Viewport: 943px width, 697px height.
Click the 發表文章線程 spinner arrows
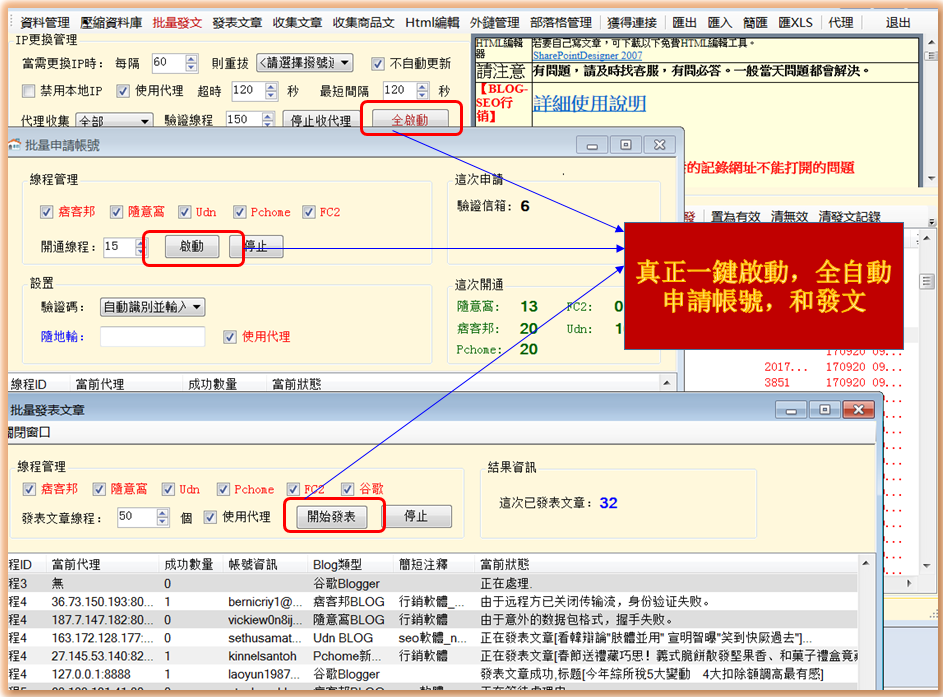click(x=163, y=517)
